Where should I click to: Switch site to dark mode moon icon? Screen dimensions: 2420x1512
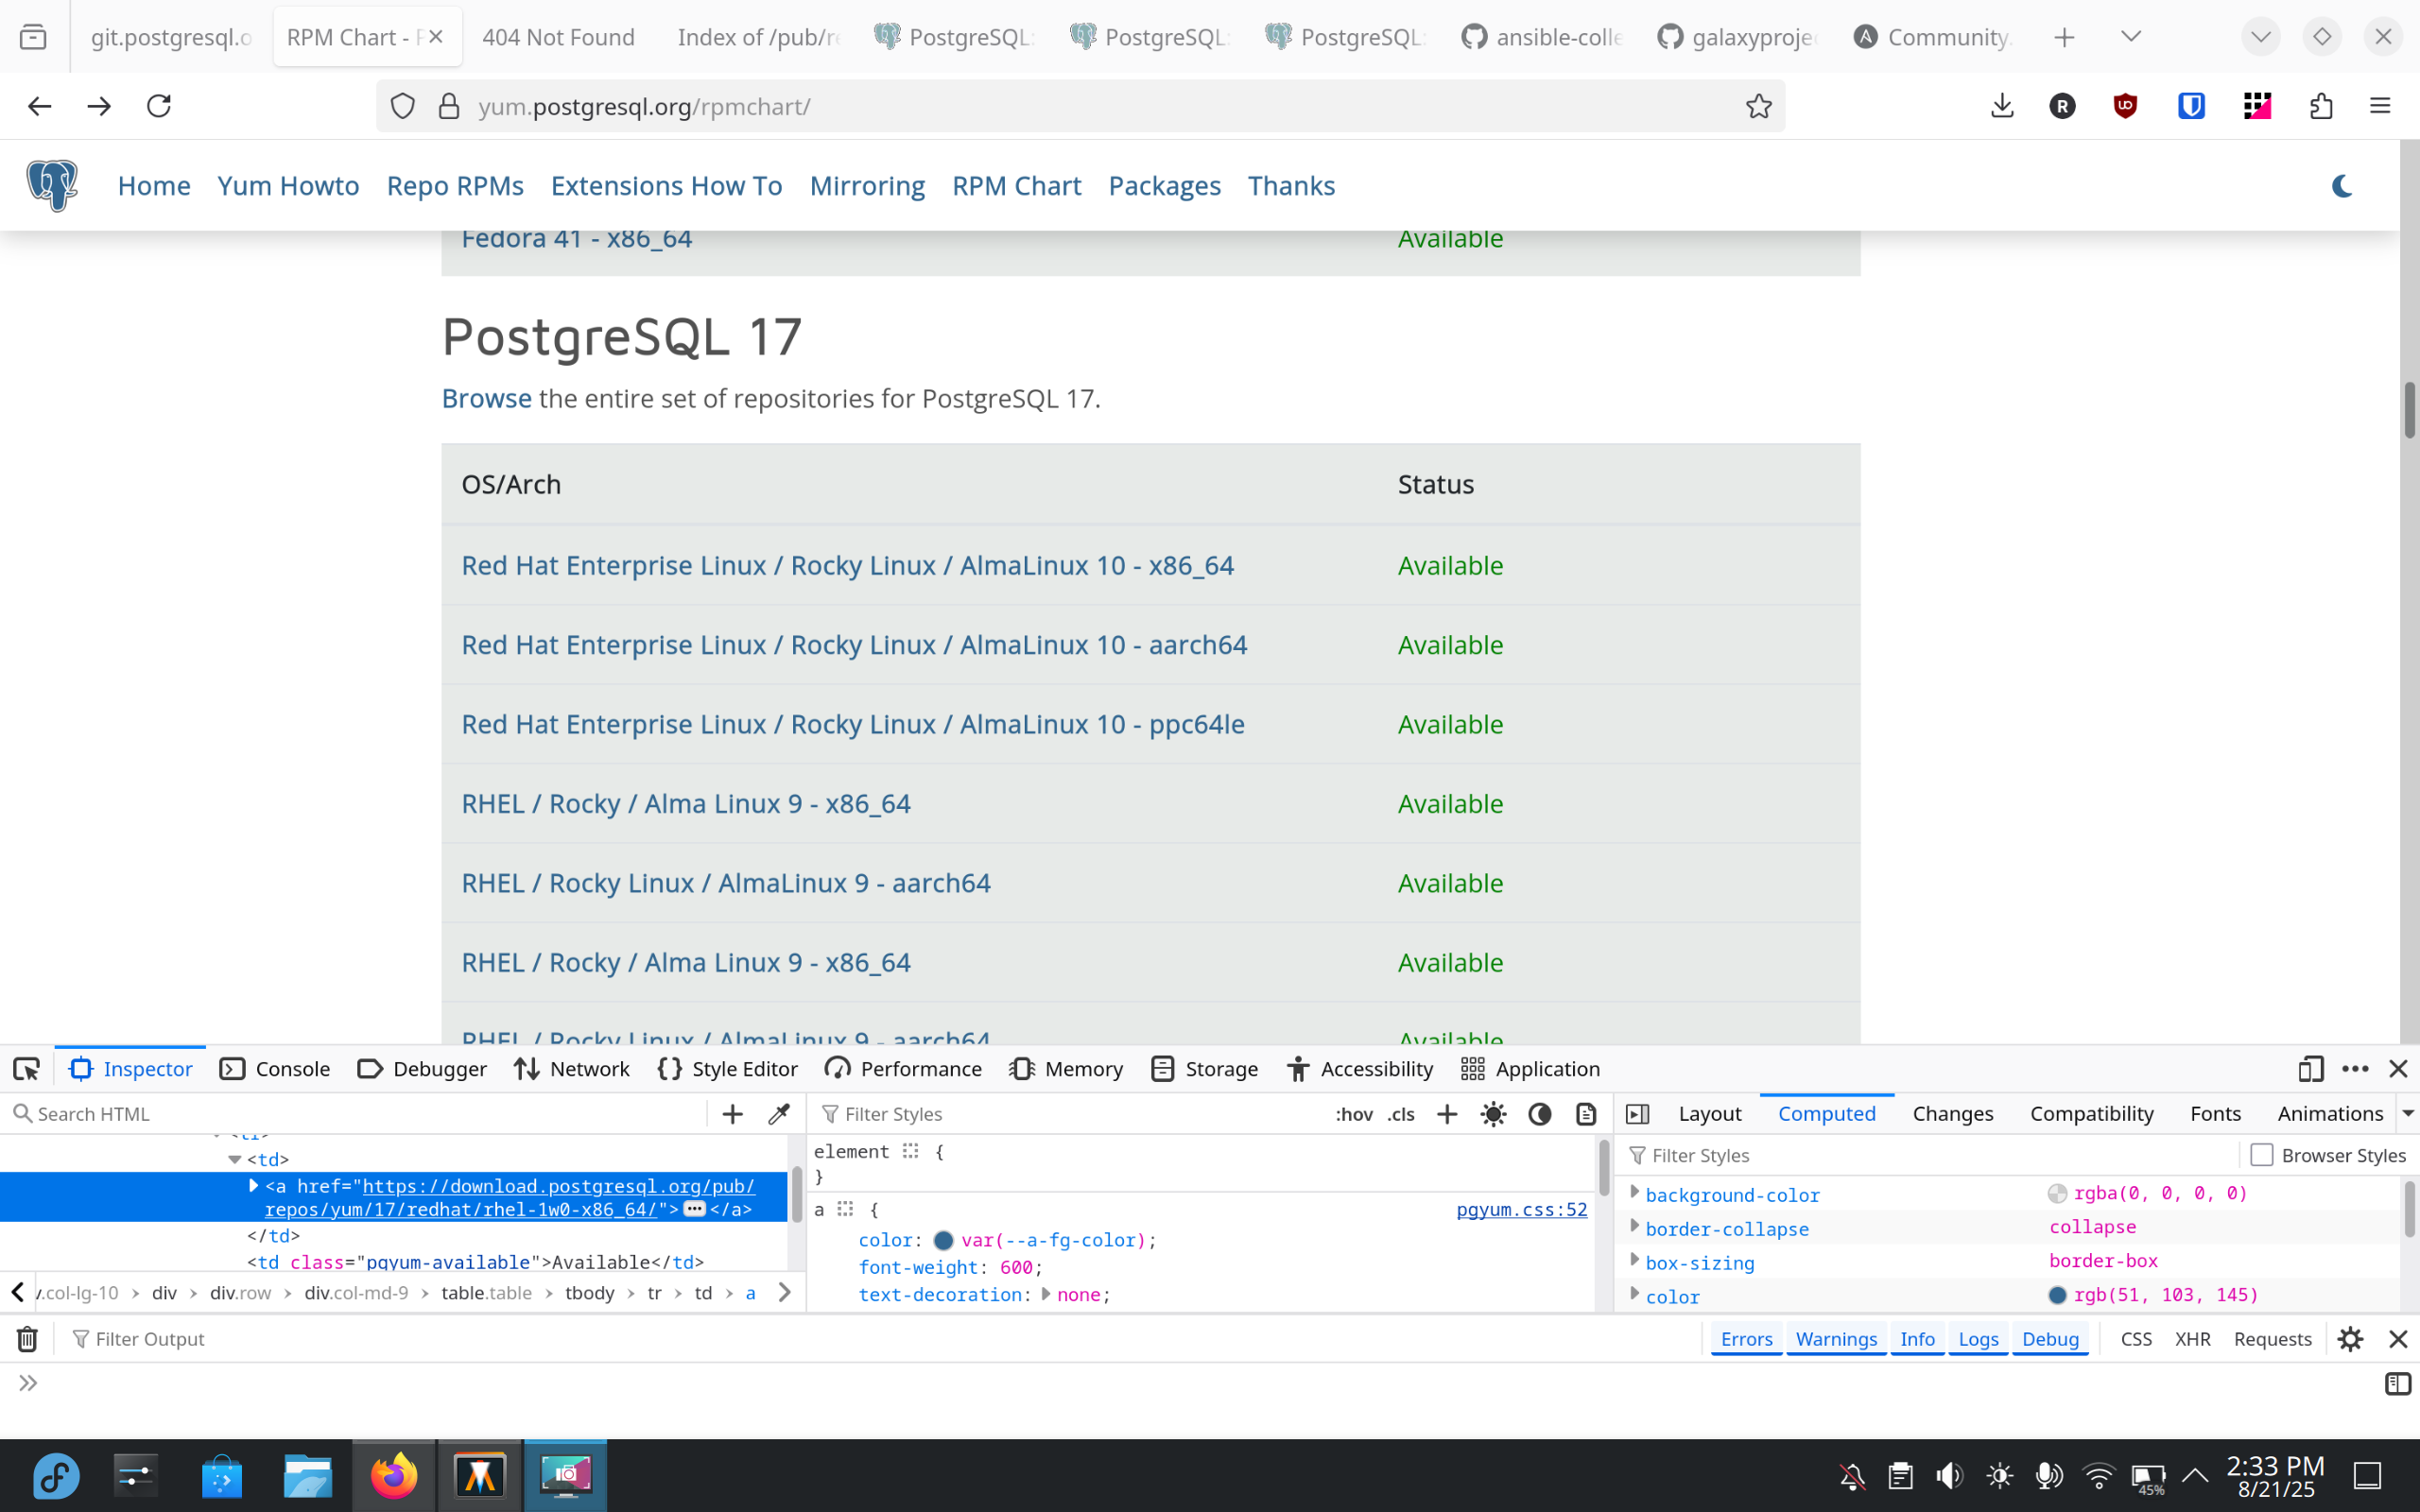point(2342,186)
